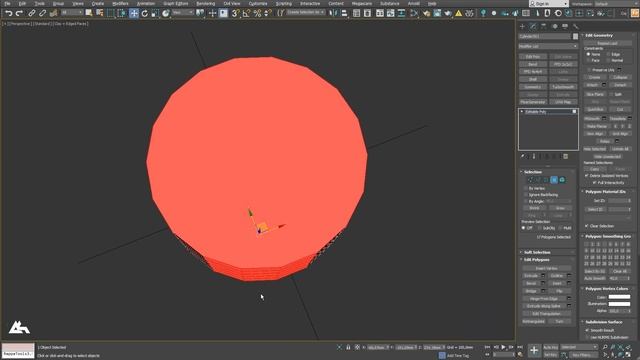The height and width of the screenshot is (360, 640).
Task: Open the Motion command panel tab
Action: click(554, 26)
